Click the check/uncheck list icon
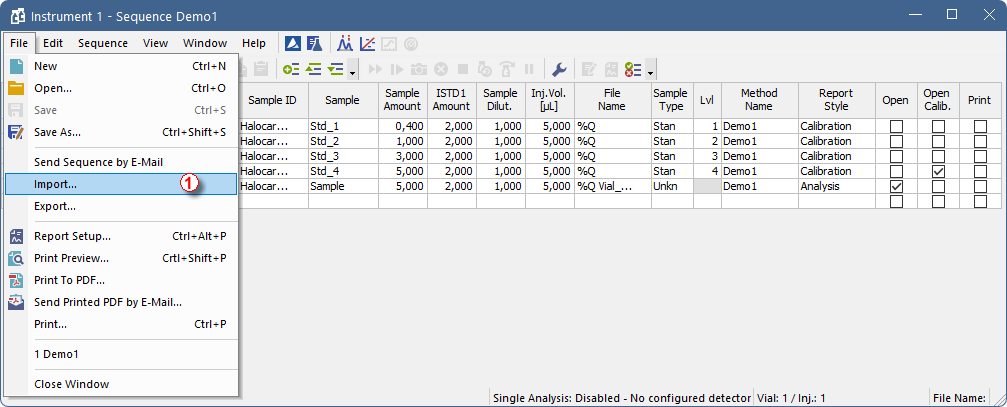This screenshot has width=1007, height=407. [x=633, y=69]
